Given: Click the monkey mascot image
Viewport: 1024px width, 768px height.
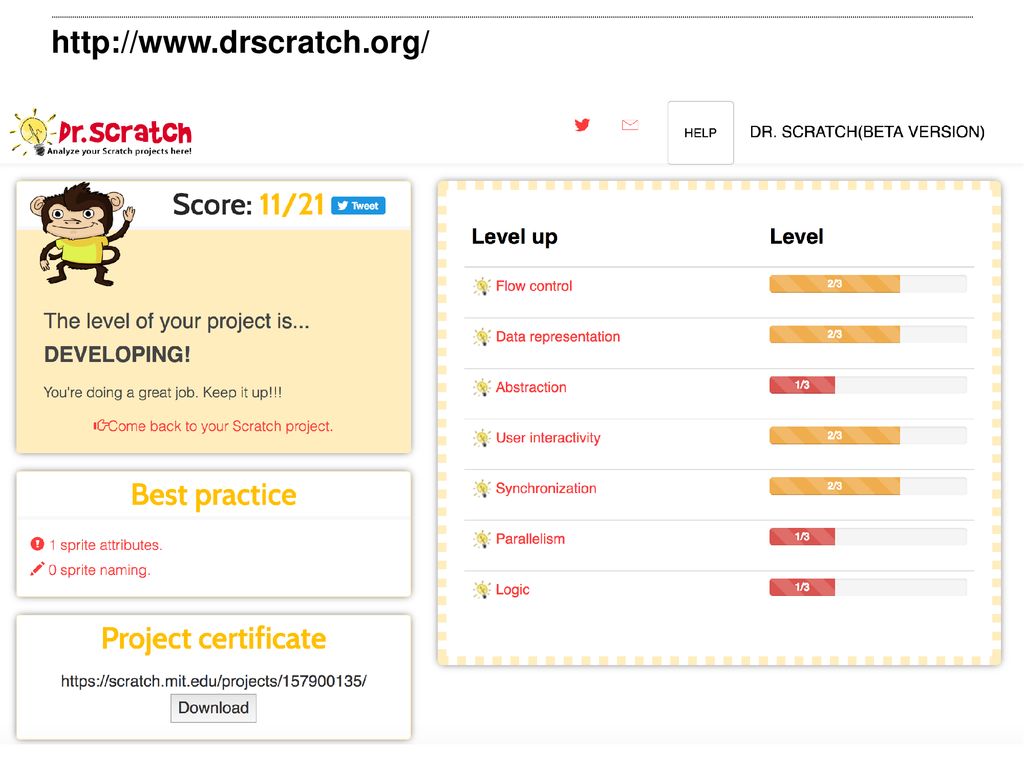Looking at the screenshot, I should 82,235.
